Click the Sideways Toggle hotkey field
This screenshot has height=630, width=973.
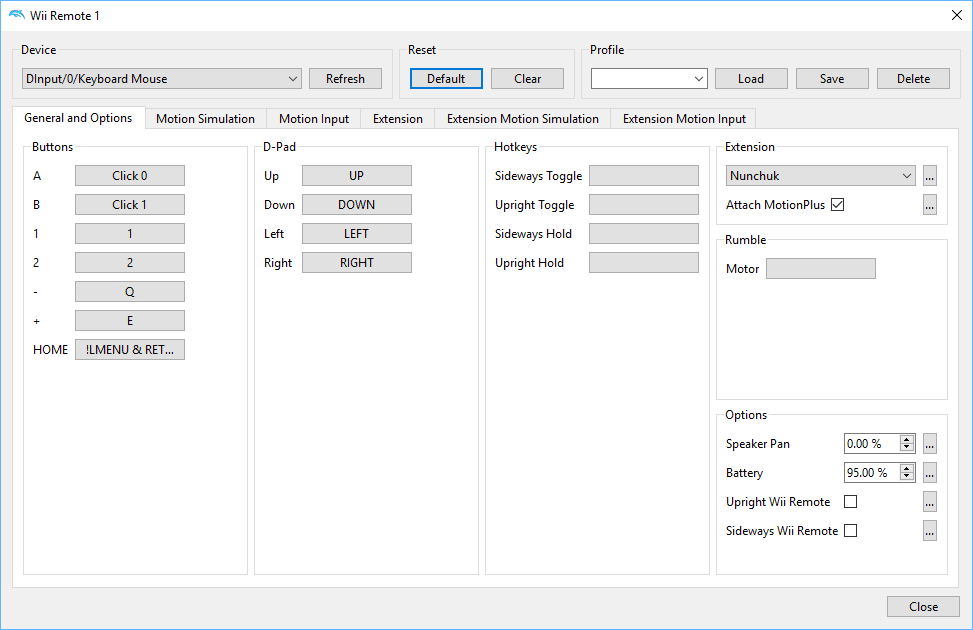pyautogui.click(x=643, y=175)
